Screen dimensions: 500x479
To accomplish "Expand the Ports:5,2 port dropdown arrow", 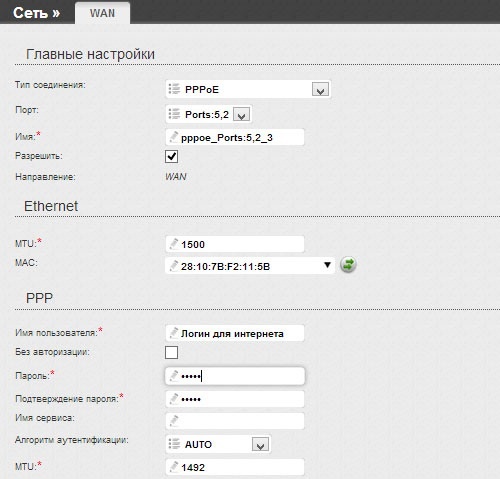I will click(242, 114).
